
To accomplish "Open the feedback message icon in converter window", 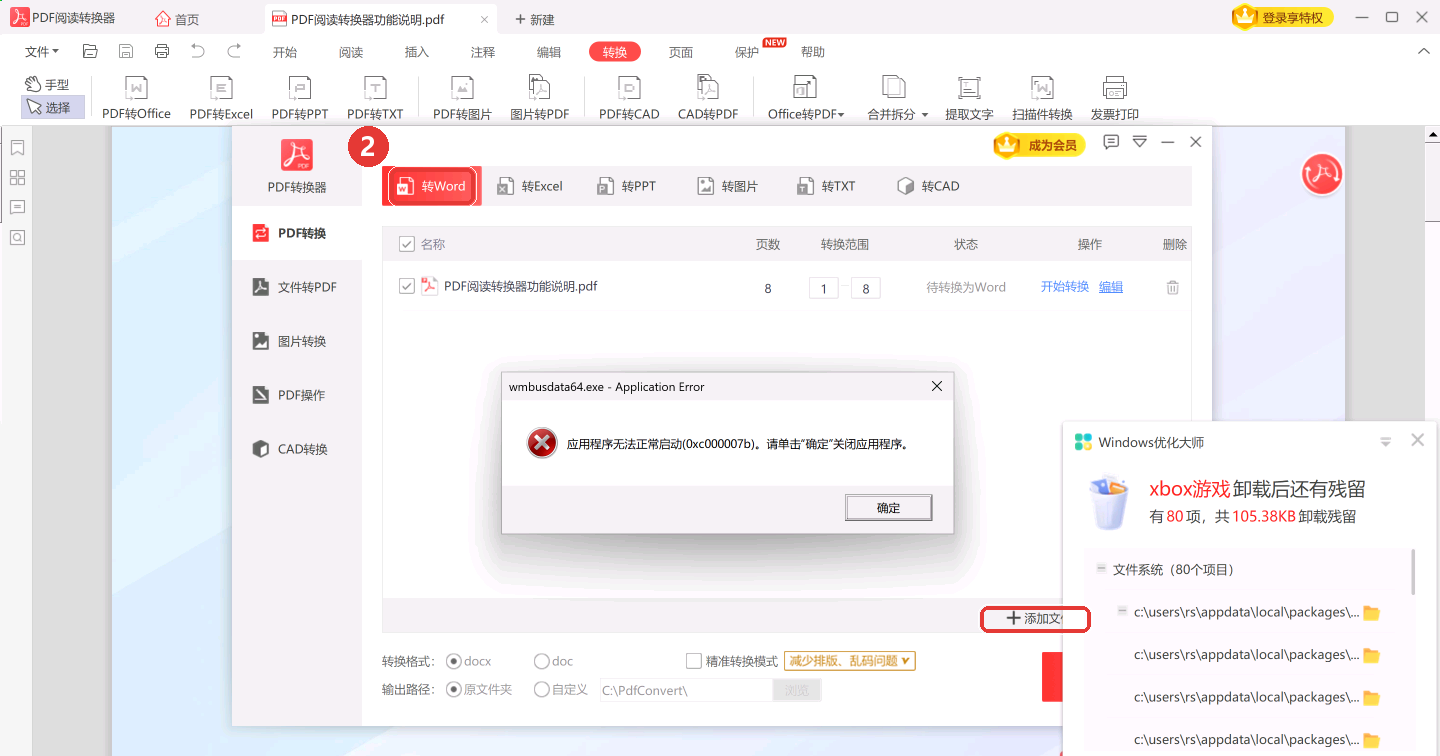I will (1111, 143).
